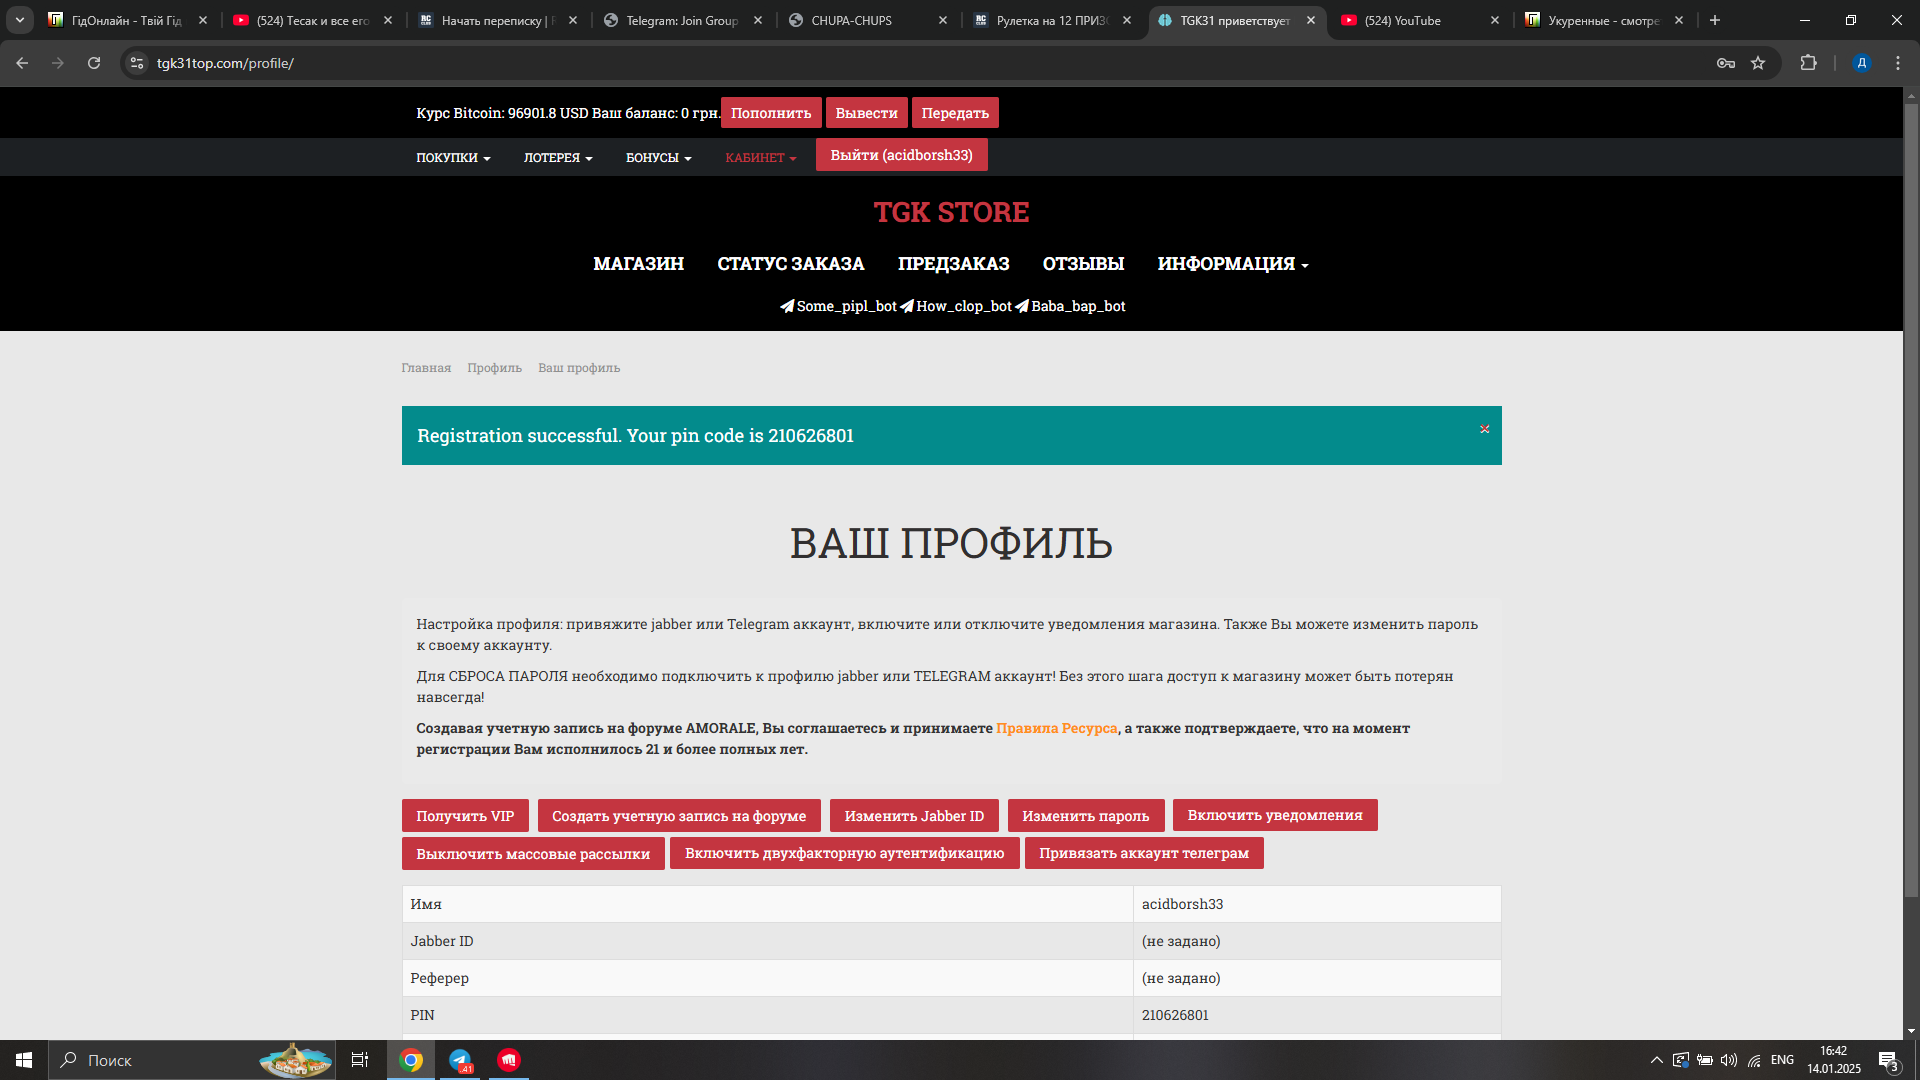The width and height of the screenshot is (1920, 1080).
Task: Expand the ЛОТЕРЕЯ dropdown menu
Action: (558, 158)
